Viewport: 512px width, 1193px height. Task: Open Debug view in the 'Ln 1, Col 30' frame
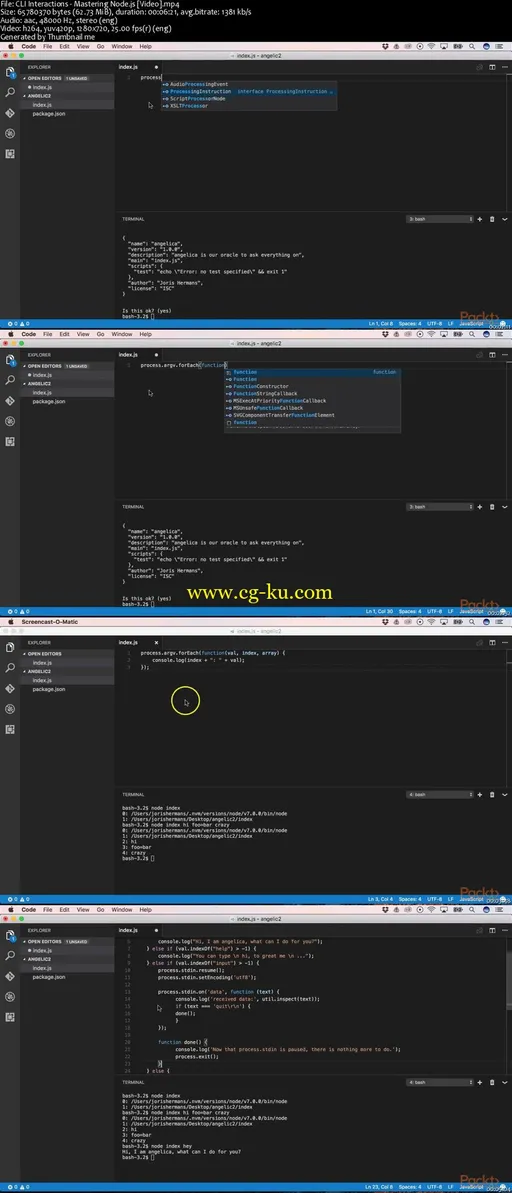coord(10,421)
